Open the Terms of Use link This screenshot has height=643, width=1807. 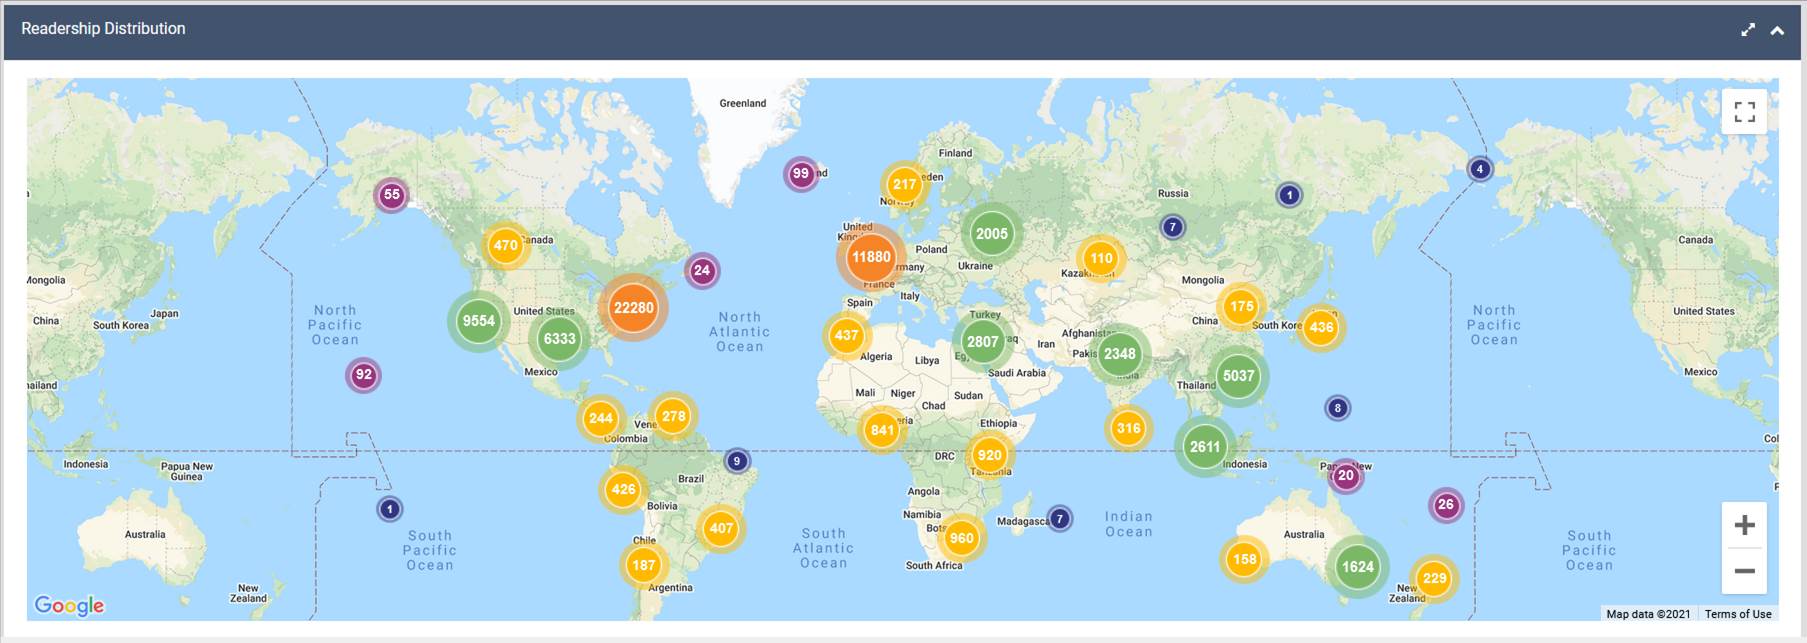coord(1737,614)
